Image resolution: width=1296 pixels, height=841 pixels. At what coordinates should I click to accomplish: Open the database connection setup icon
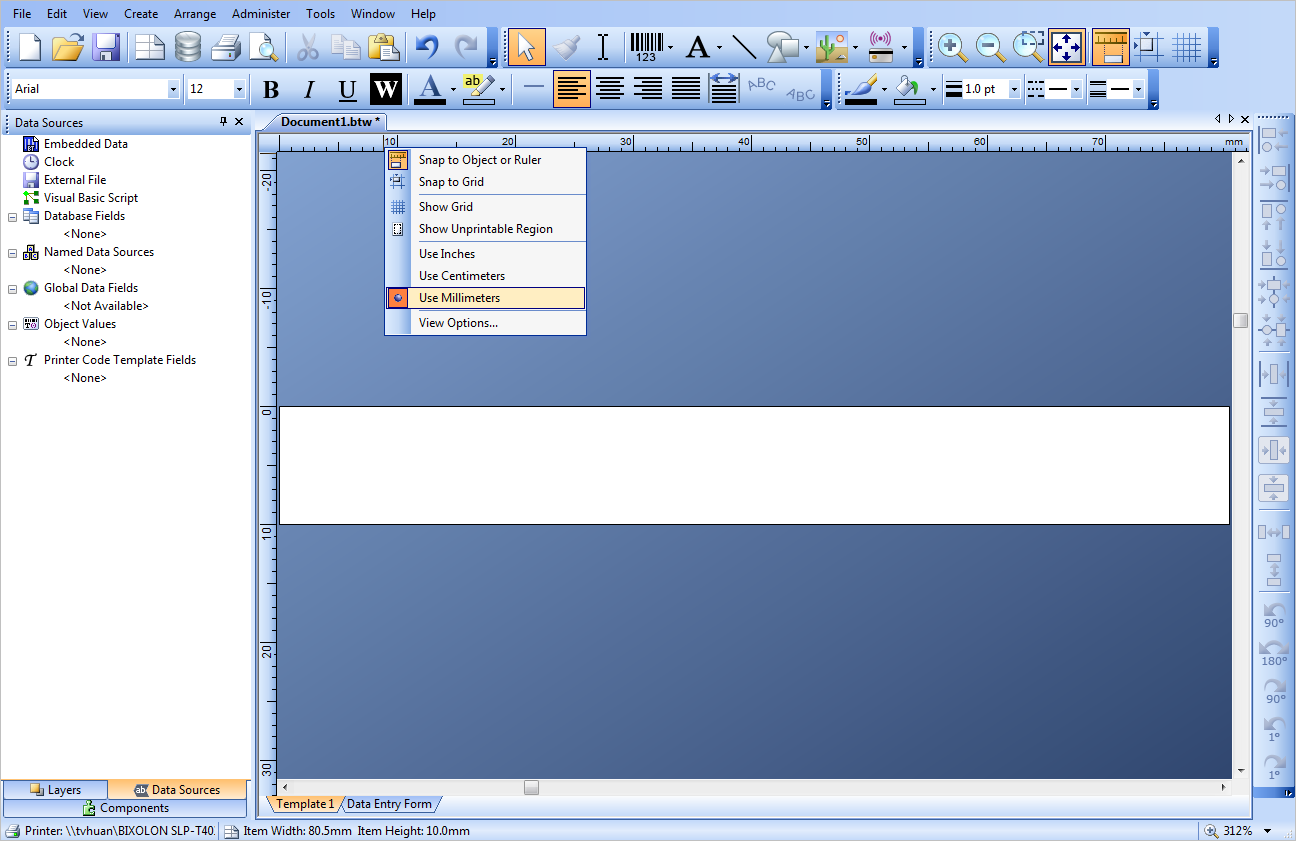[188, 47]
